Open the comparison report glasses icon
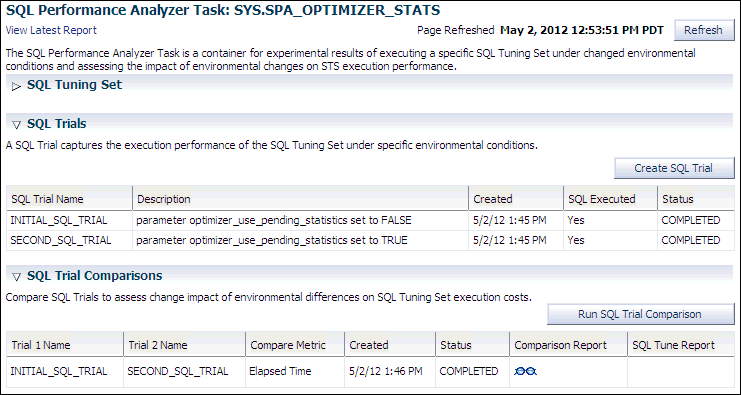 click(x=526, y=371)
